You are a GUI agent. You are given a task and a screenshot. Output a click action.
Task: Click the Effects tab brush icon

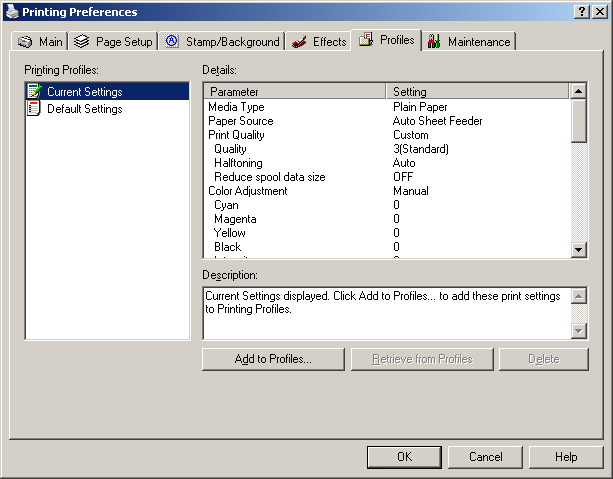[298, 42]
